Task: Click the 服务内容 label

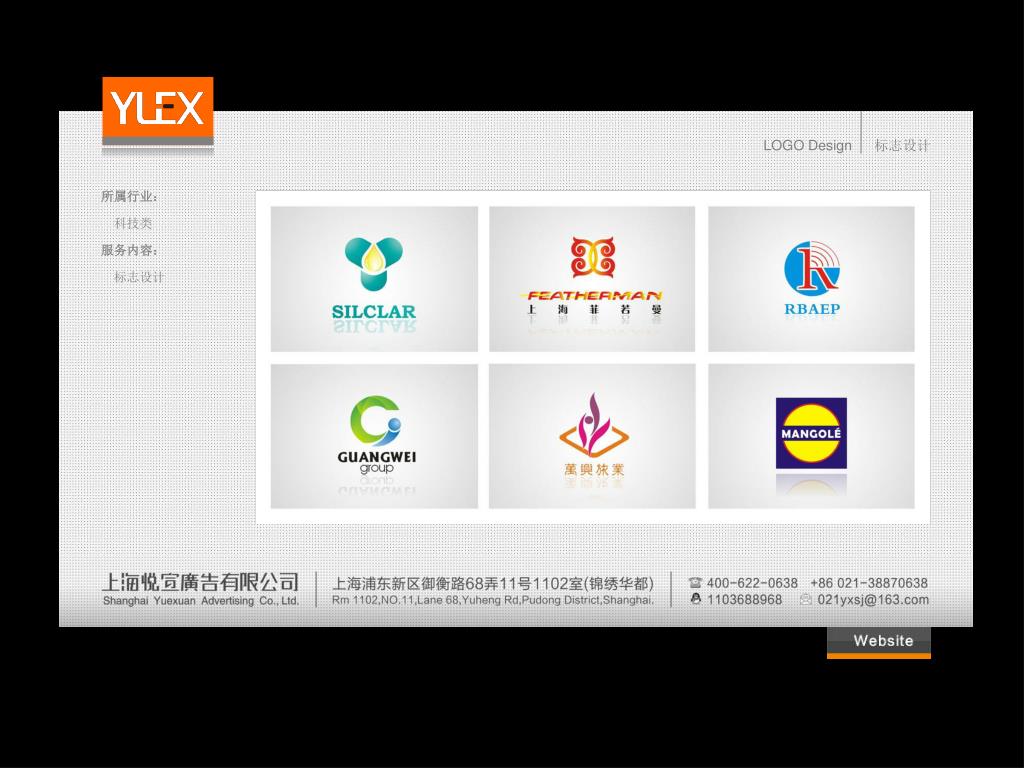Action: pos(129,250)
